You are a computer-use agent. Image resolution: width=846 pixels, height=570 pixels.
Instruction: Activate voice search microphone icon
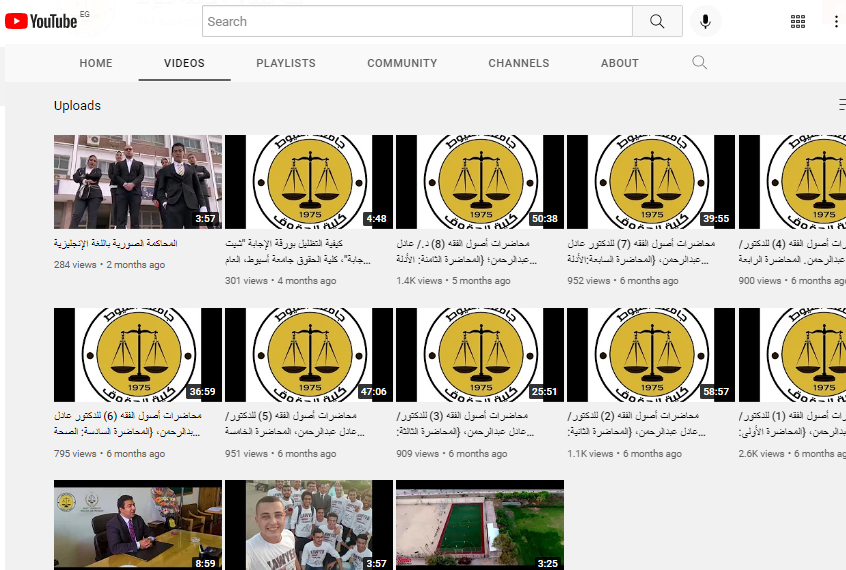point(705,21)
